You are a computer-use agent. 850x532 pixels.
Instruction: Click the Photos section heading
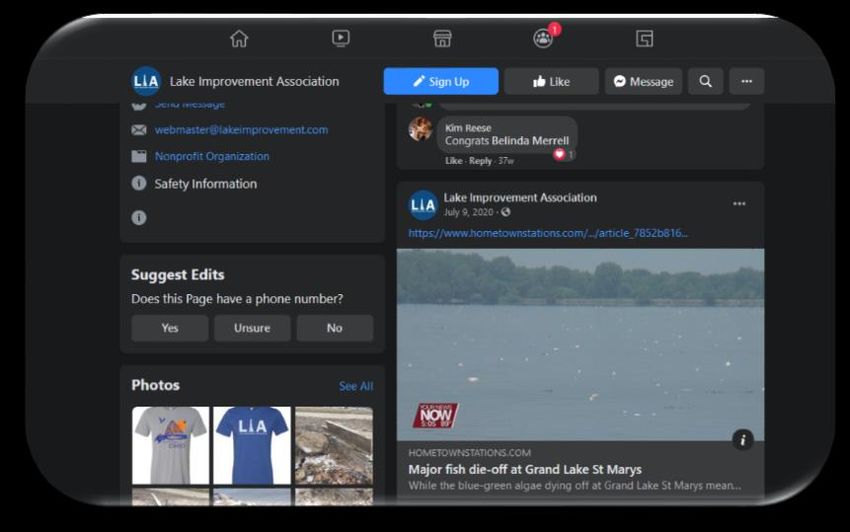(156, 385)
